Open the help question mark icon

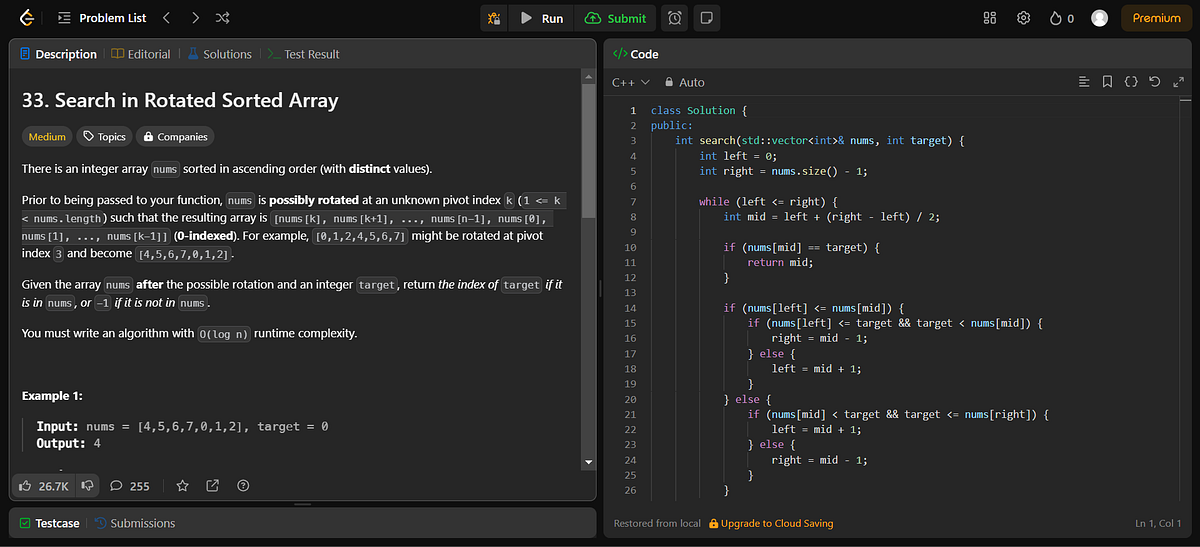click(242, 486)
